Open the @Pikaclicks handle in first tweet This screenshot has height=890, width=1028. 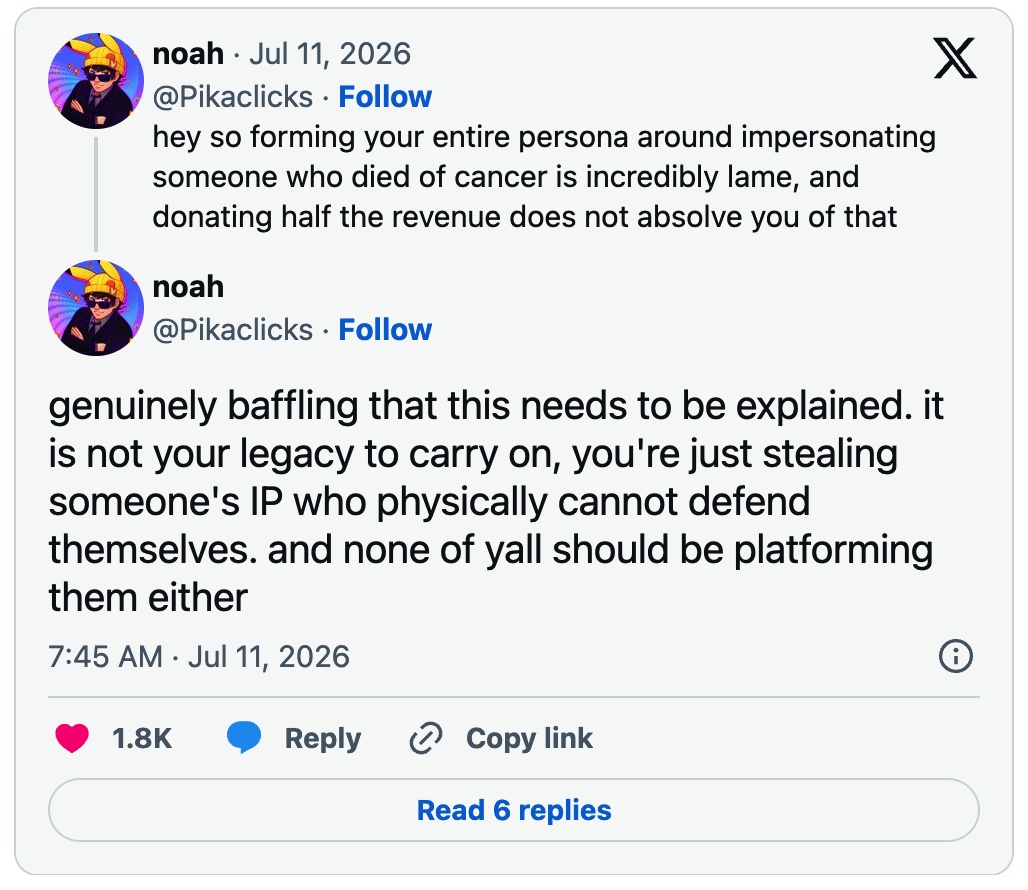[x=233, y=97]
